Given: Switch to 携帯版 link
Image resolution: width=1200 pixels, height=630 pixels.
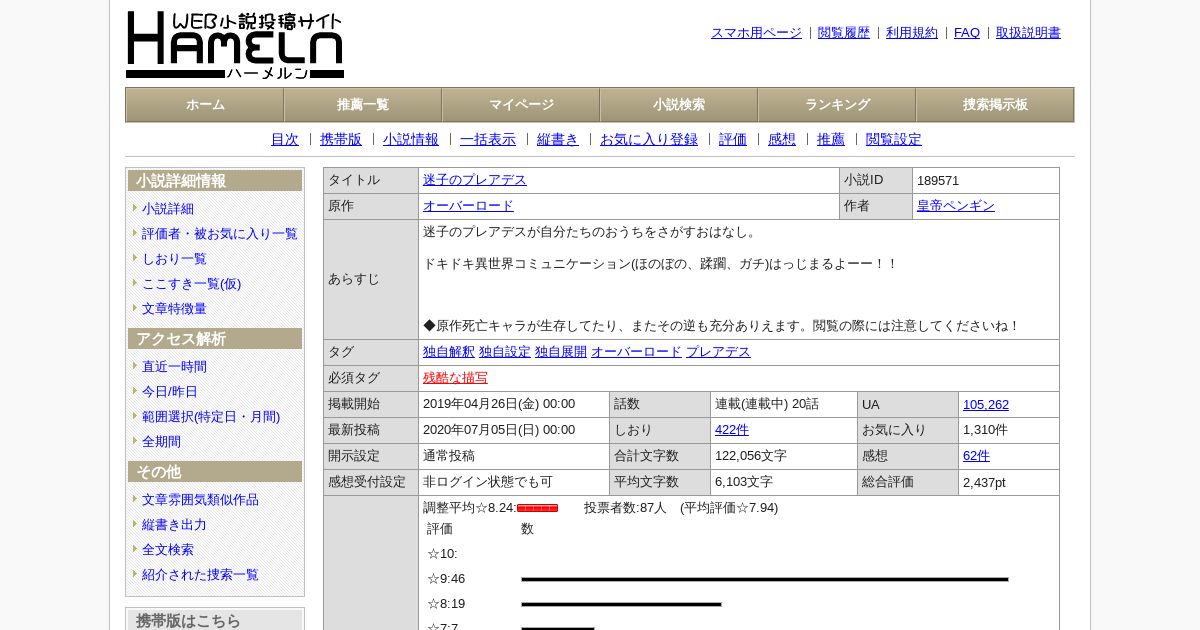Looking at the screenshot, I should coord(341,140).
